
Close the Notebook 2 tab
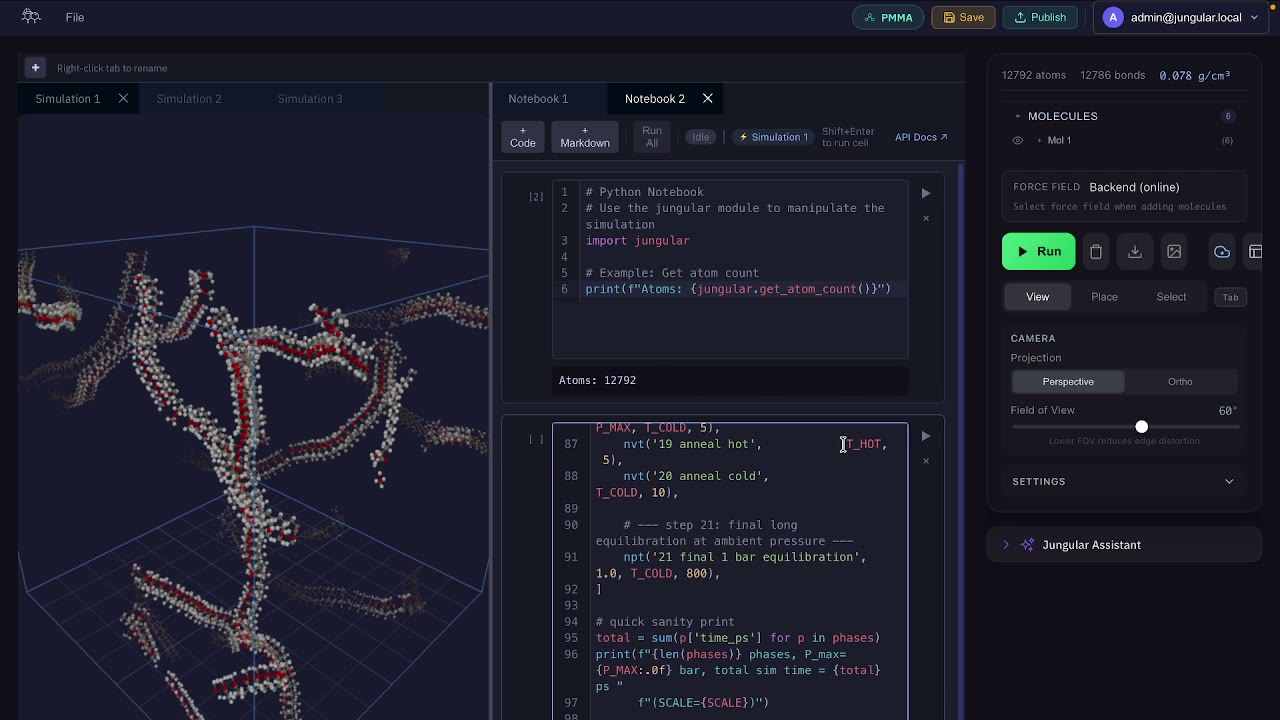[x=708, y=99]
